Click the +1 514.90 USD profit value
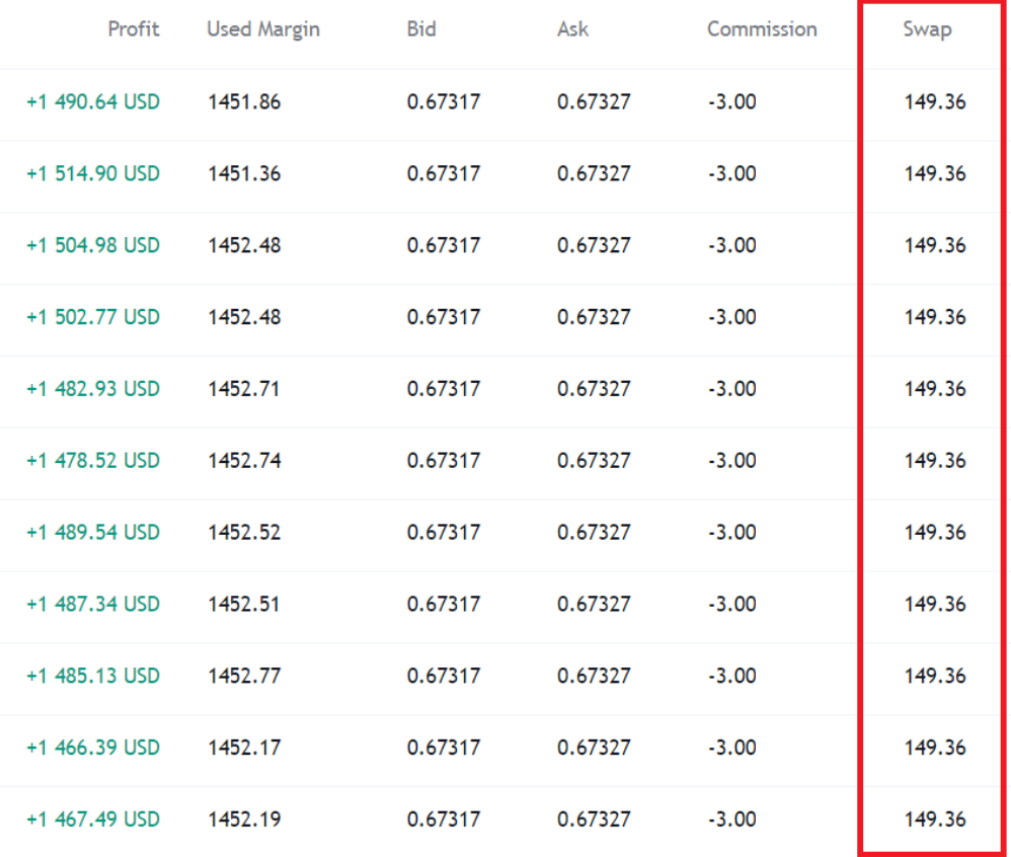 point(93,173)
